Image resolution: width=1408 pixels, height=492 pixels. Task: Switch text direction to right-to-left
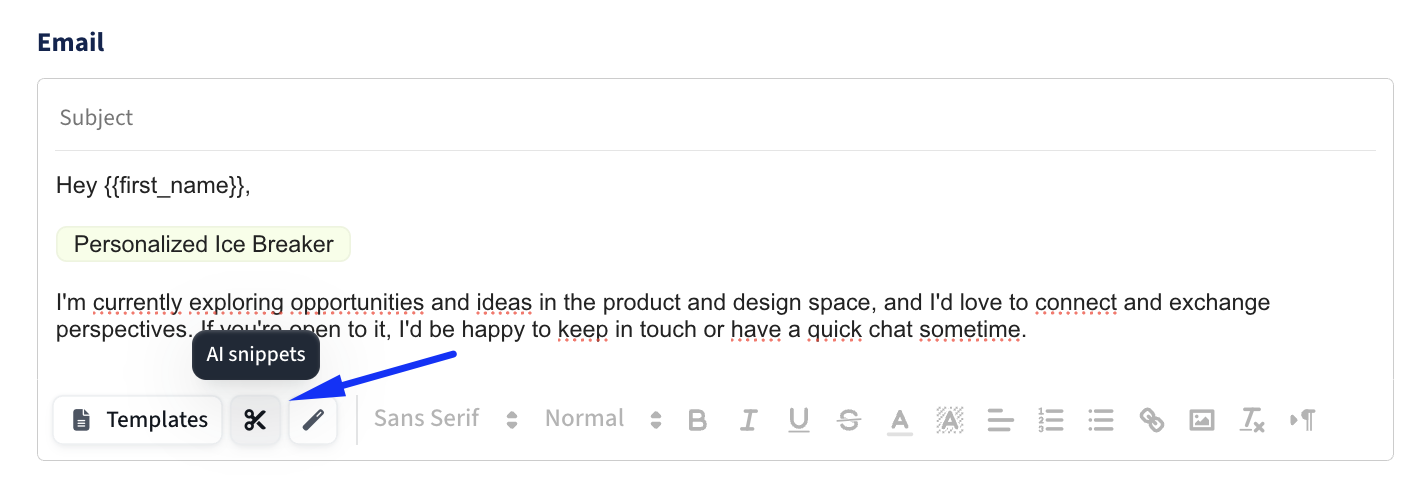pos(1303,420)
